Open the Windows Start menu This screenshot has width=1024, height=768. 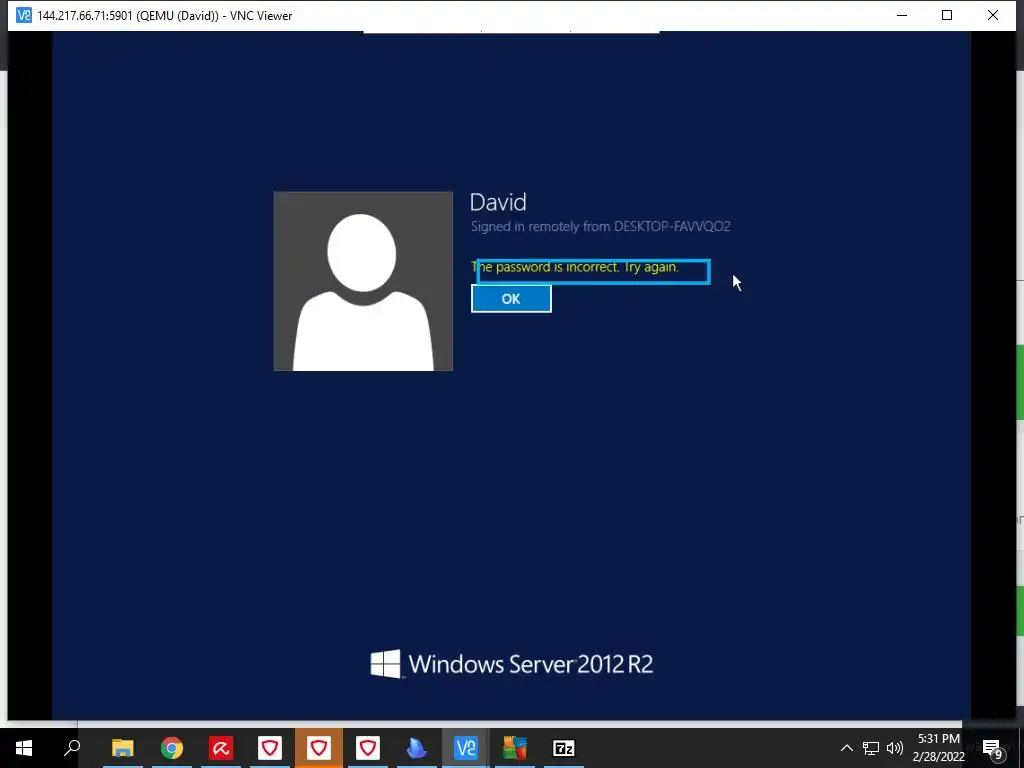tap(24, 748)
